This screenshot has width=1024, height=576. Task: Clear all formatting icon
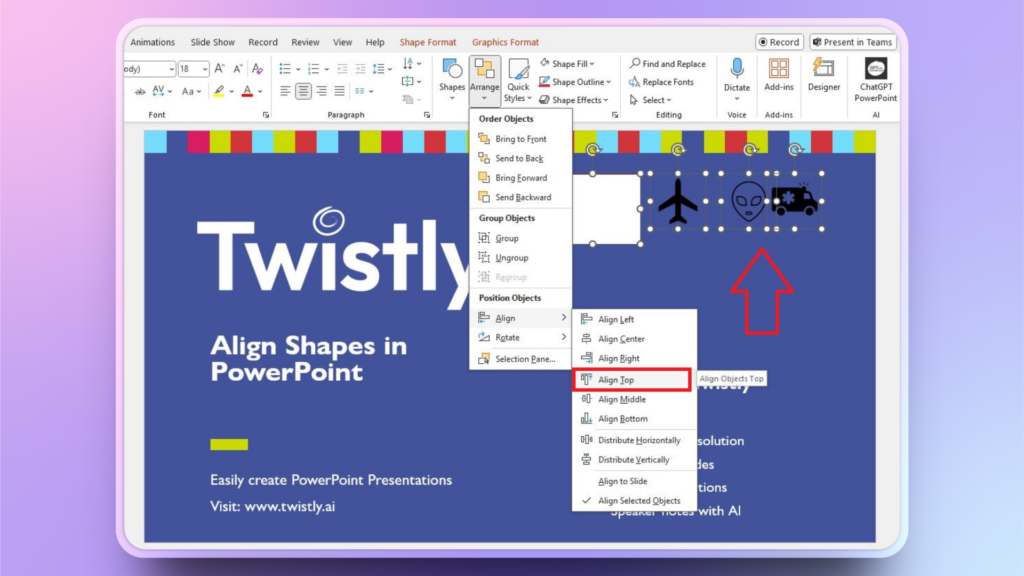point(257,69)
